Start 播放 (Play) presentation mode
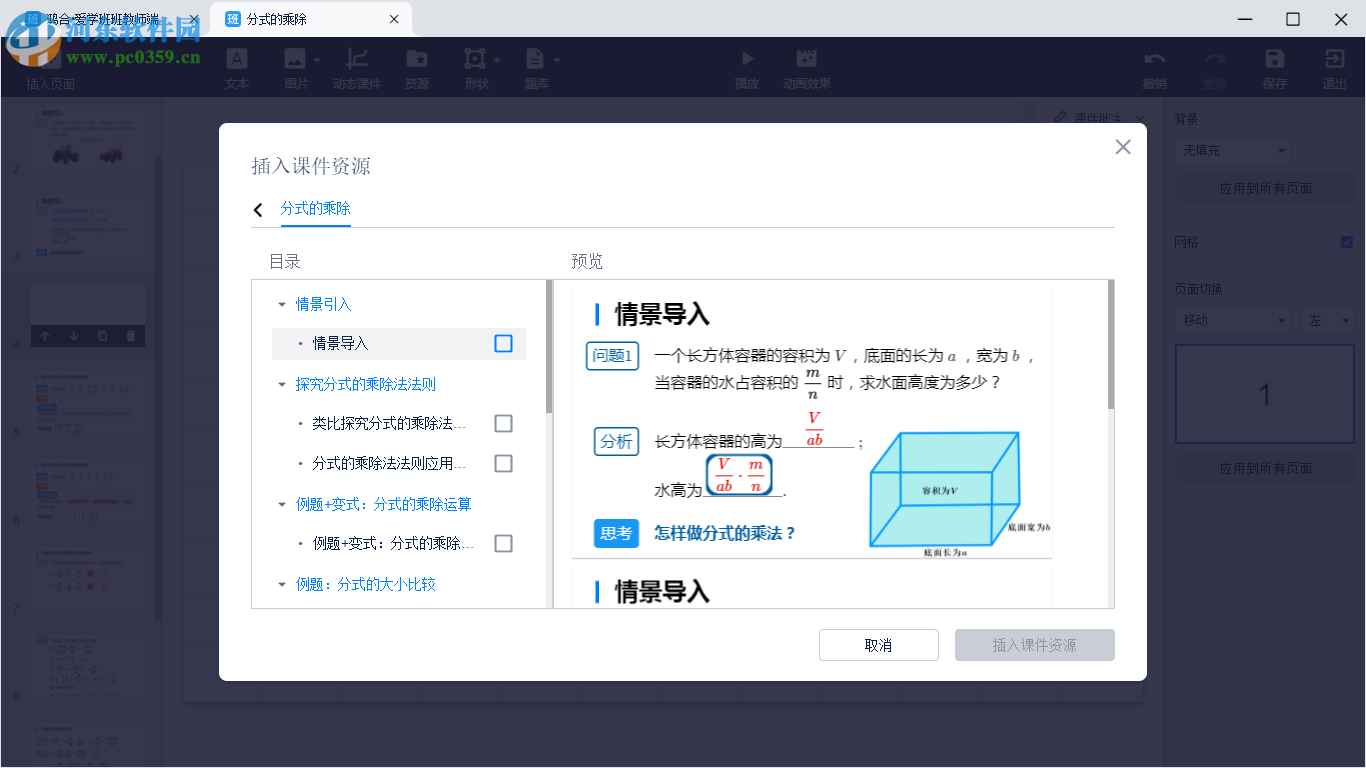This screenshot has width=1366, height=768. pyautogui.click(x=747, y=66)
